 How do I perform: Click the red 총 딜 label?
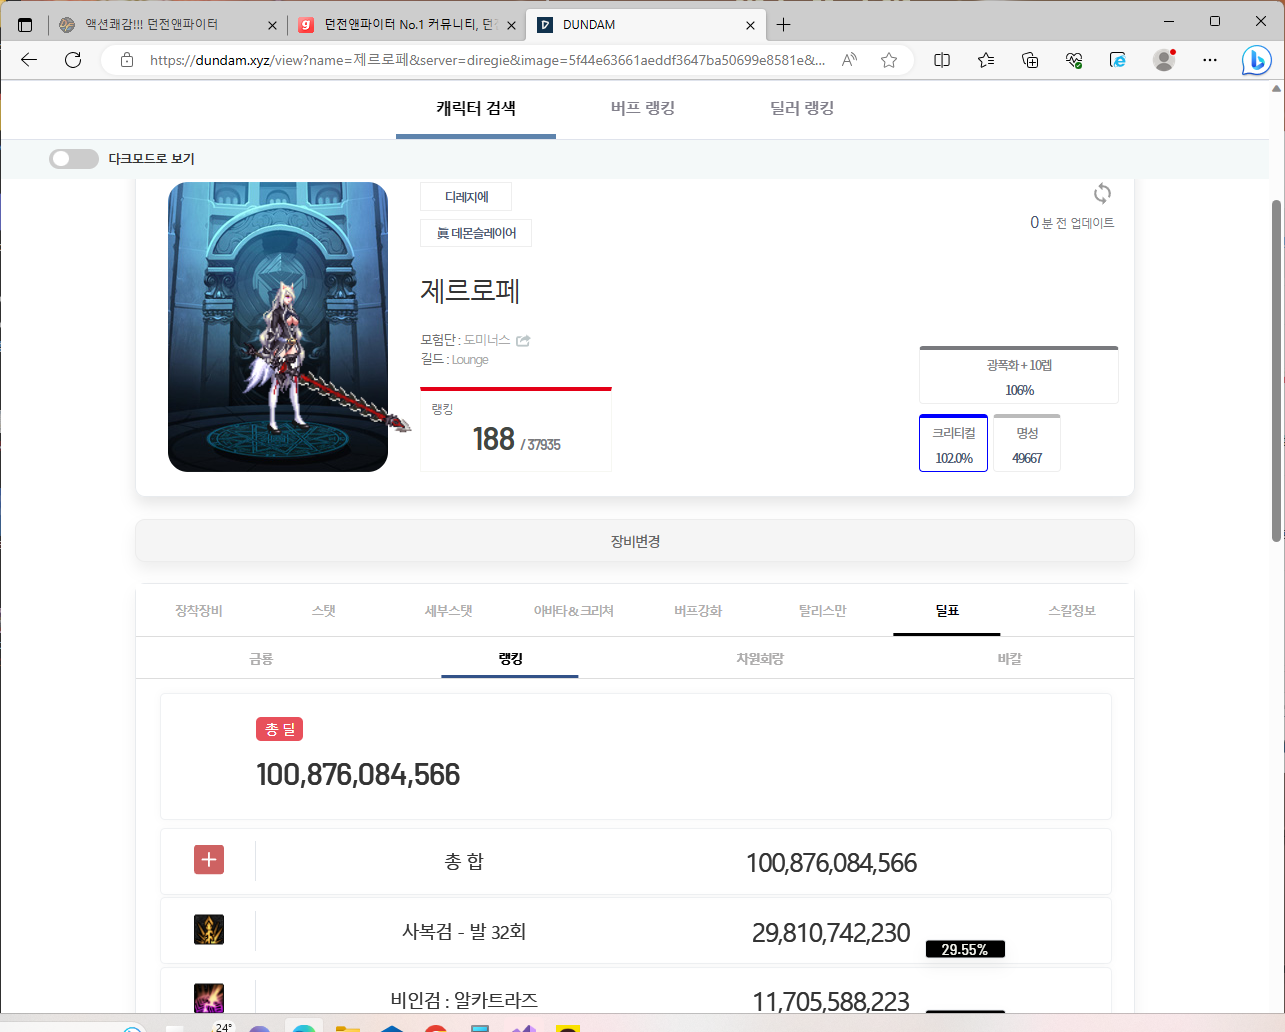coord(280,730)
